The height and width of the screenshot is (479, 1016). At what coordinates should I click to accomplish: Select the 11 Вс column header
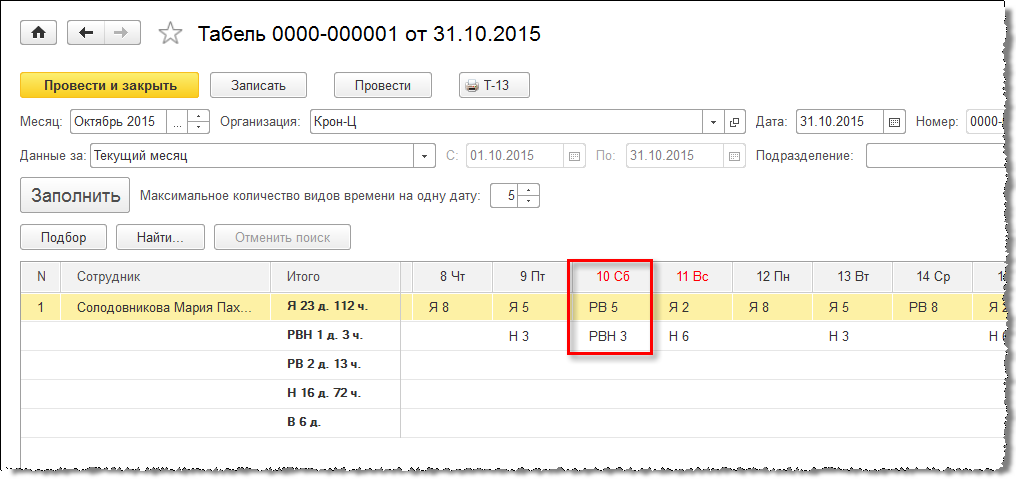coord(693,277)
